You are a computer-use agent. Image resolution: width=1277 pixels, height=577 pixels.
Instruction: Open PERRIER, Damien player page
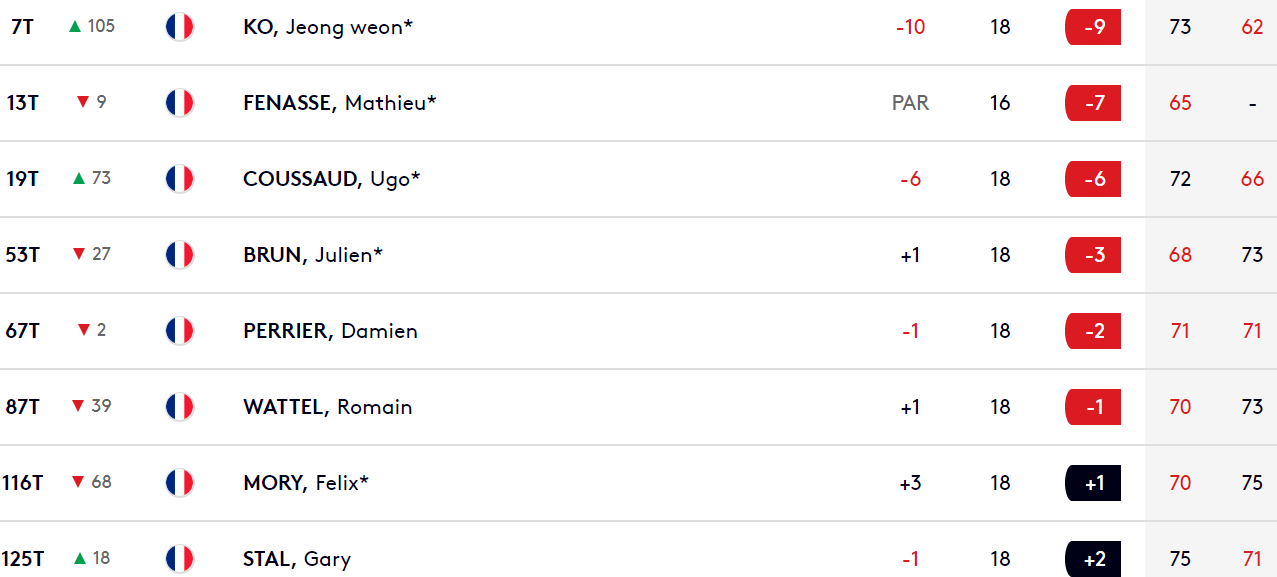pyautogui.click(x=330, y=331)
